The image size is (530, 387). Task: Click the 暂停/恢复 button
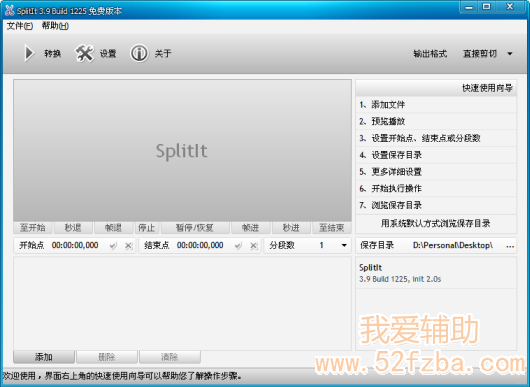[x=195, y=228]
